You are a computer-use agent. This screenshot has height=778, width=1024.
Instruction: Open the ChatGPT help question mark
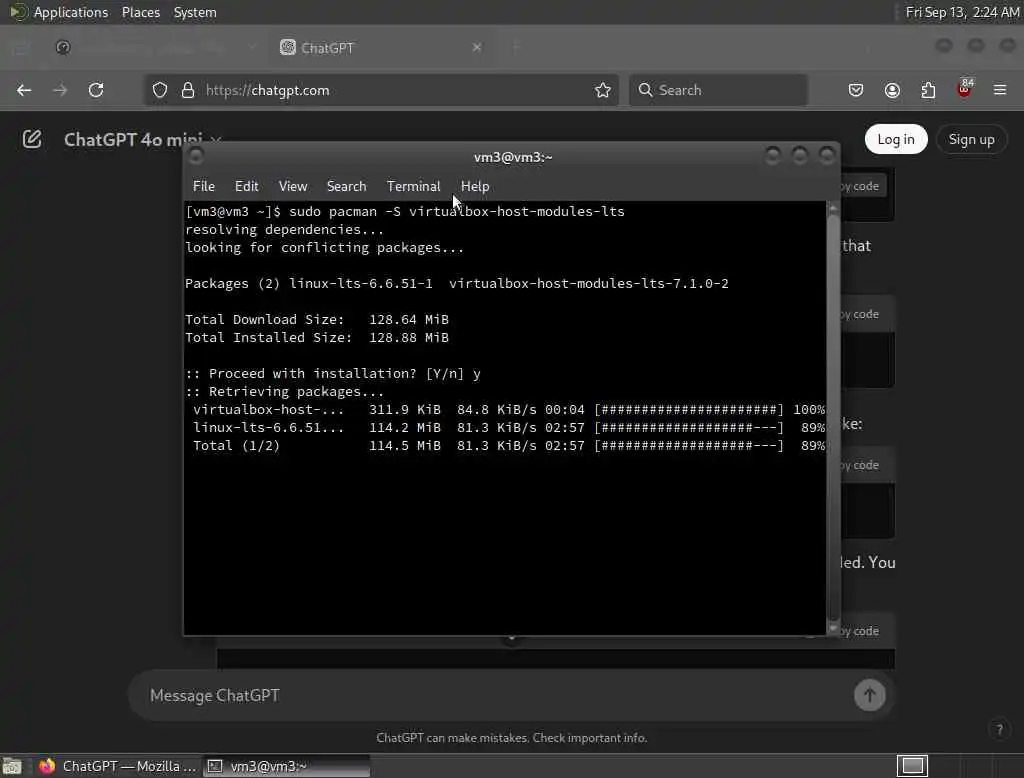pyautogui.click(x=999, y=730)
